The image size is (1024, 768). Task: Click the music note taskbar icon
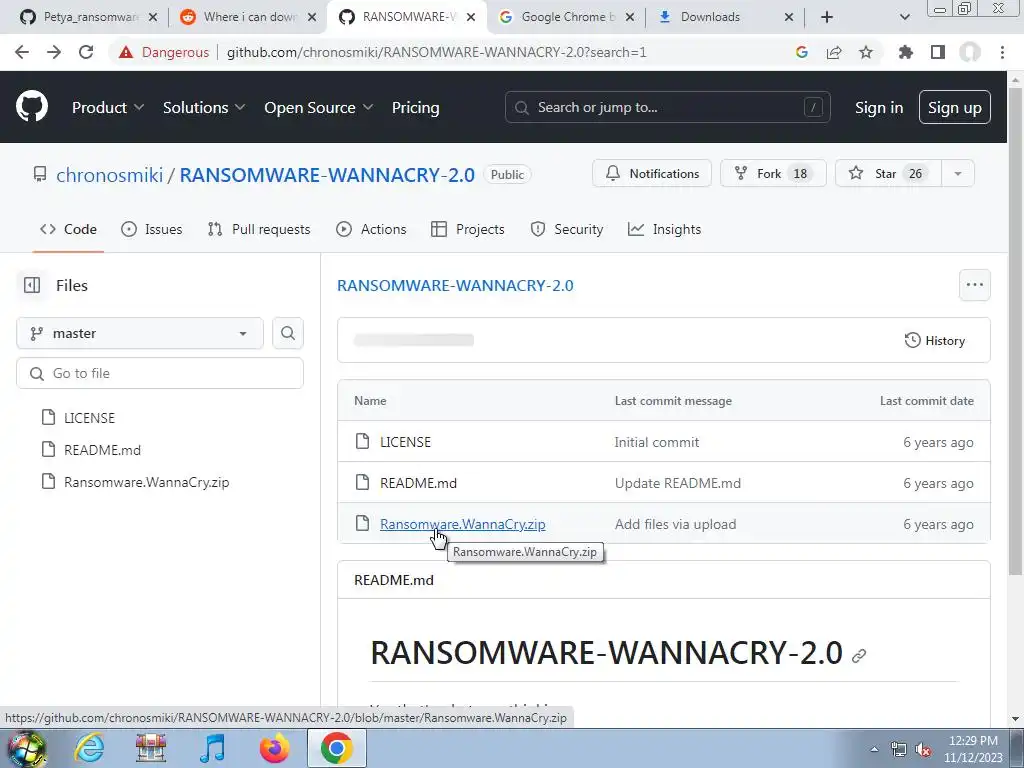point(212,748)
